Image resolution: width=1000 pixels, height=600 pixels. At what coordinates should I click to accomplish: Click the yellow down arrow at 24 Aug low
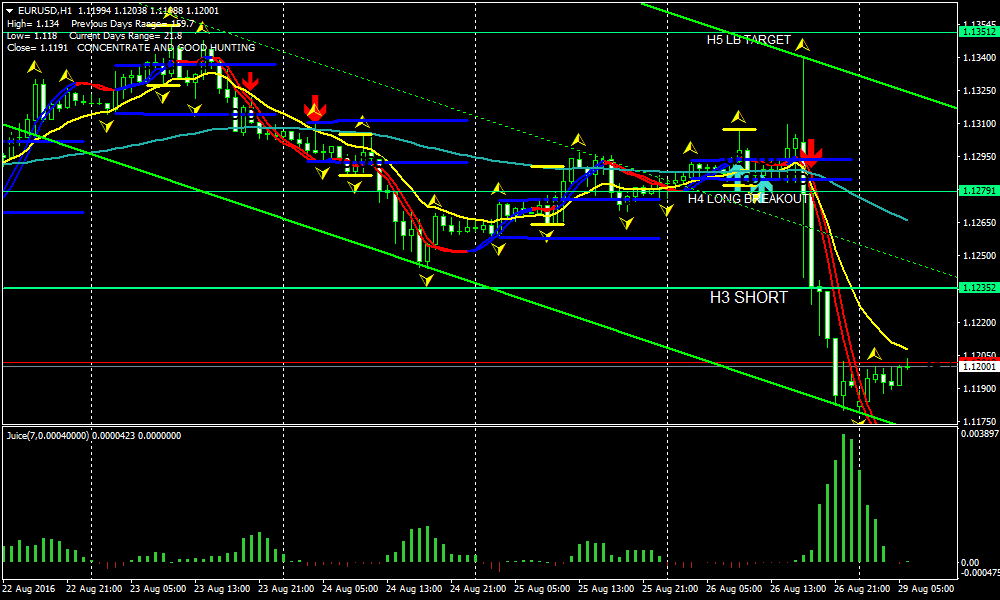click(x=426, y=279)
